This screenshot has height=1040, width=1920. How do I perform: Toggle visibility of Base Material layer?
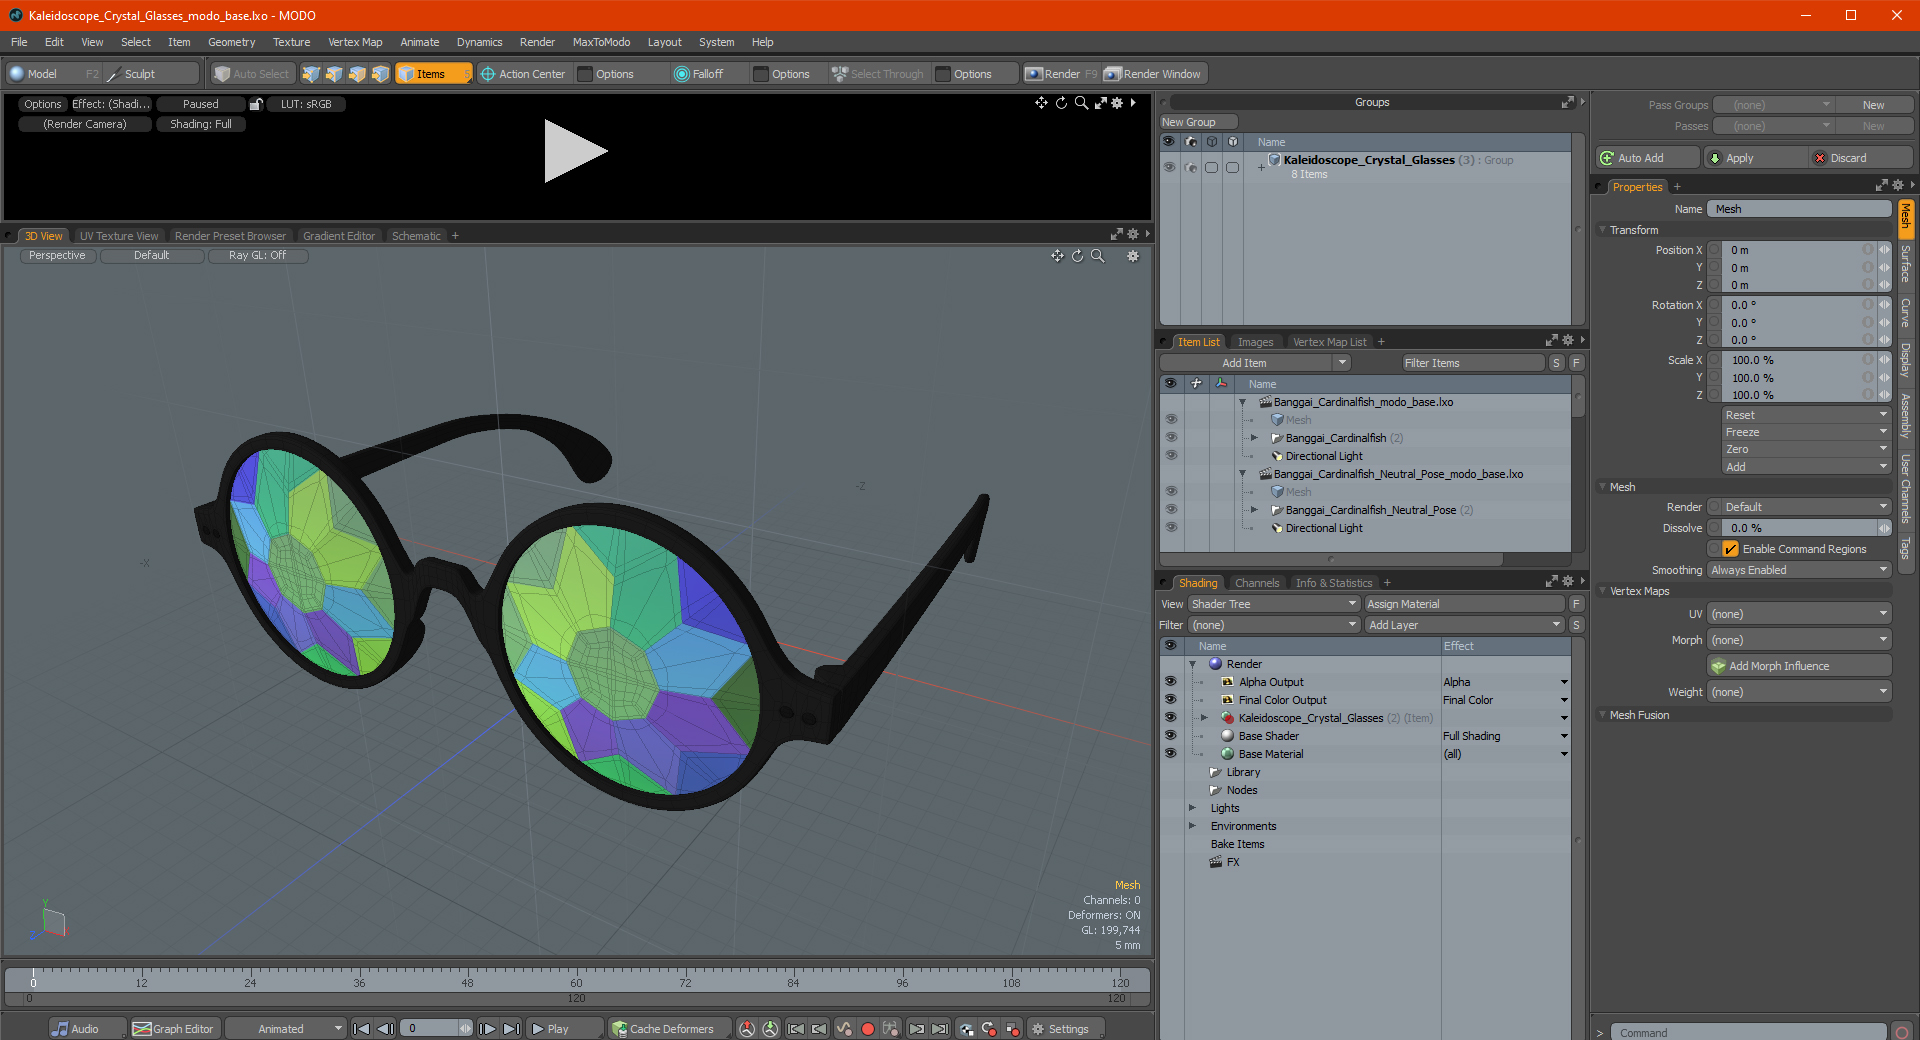[x=1170, y=754]
